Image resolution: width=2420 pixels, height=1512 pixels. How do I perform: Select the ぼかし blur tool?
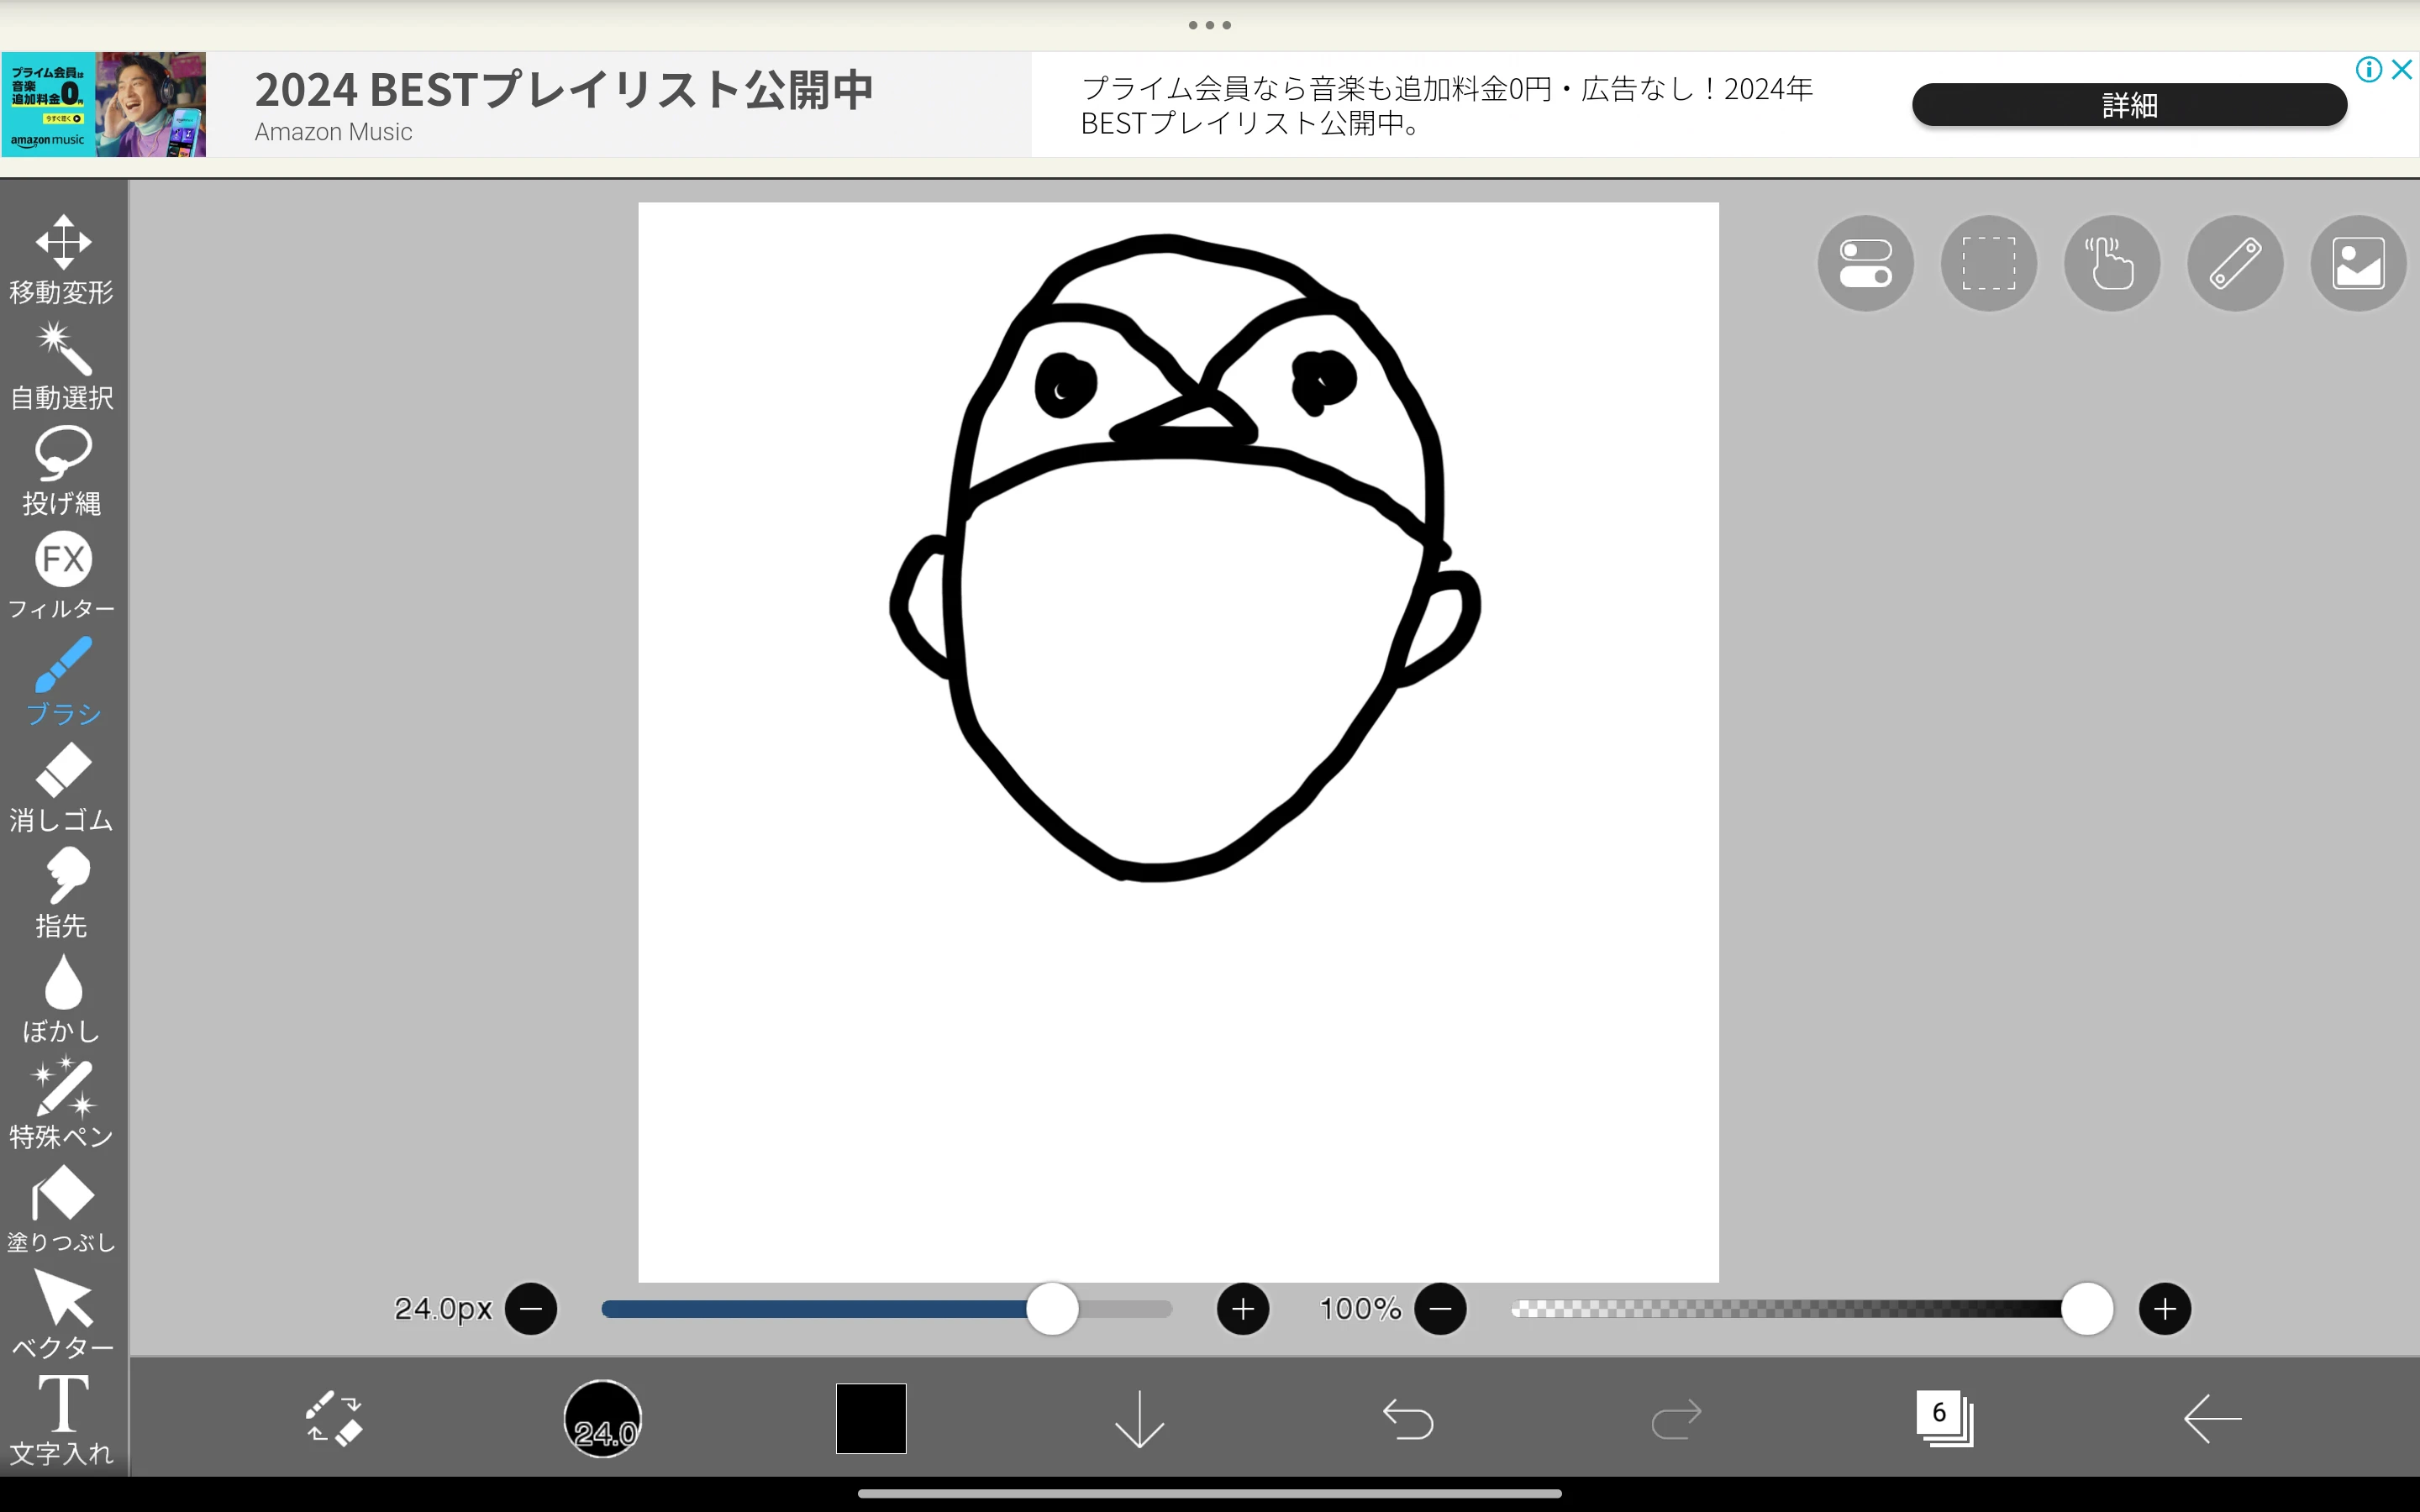tap(62, 999)
